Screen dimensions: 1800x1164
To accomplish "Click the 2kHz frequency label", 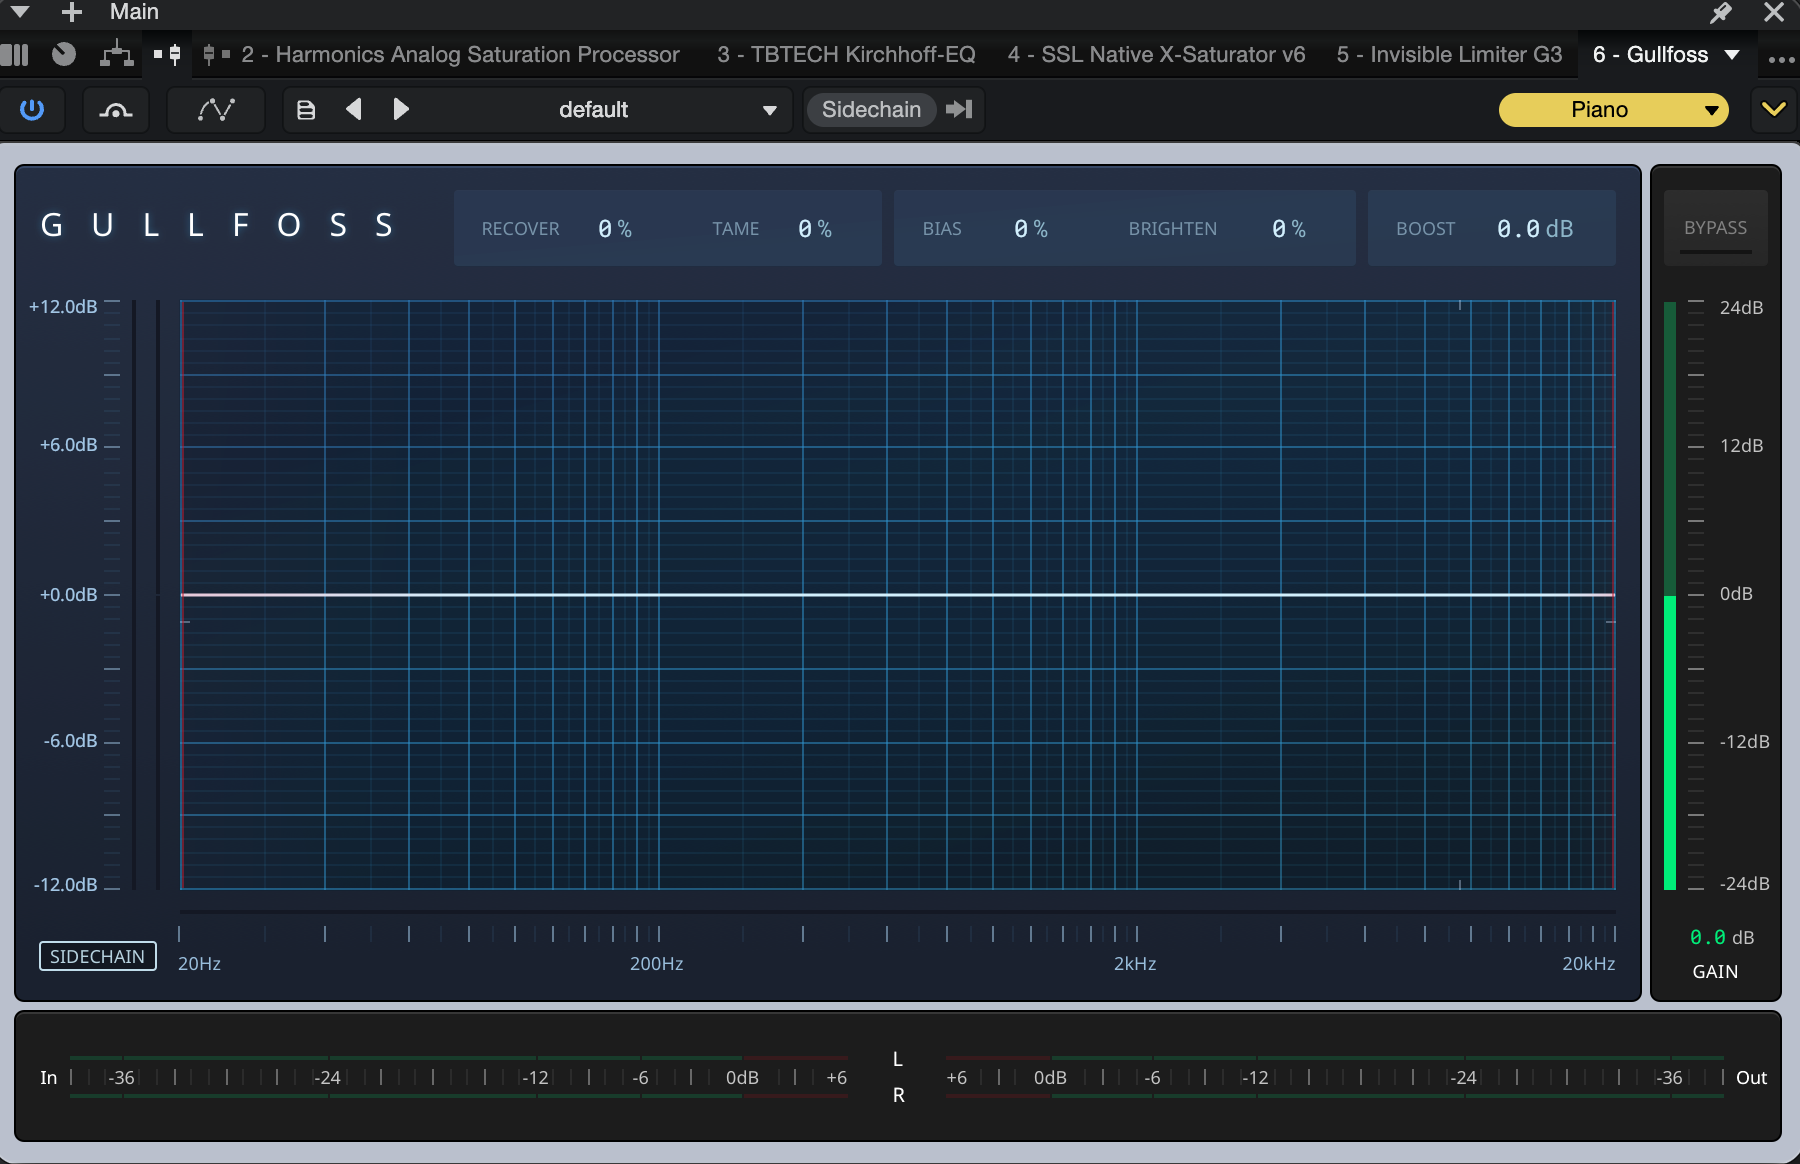I will [x=1135, y=964].
